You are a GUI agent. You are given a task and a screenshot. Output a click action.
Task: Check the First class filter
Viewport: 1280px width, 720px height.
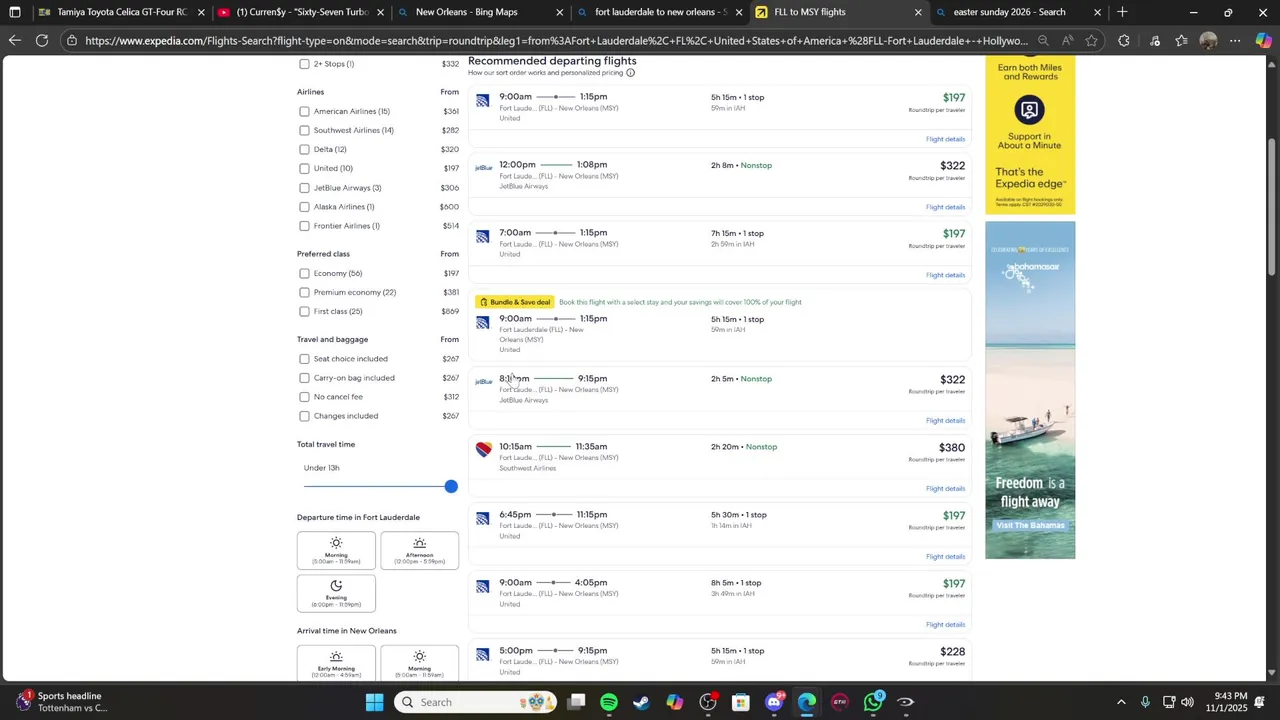click(x=304, y=311)
